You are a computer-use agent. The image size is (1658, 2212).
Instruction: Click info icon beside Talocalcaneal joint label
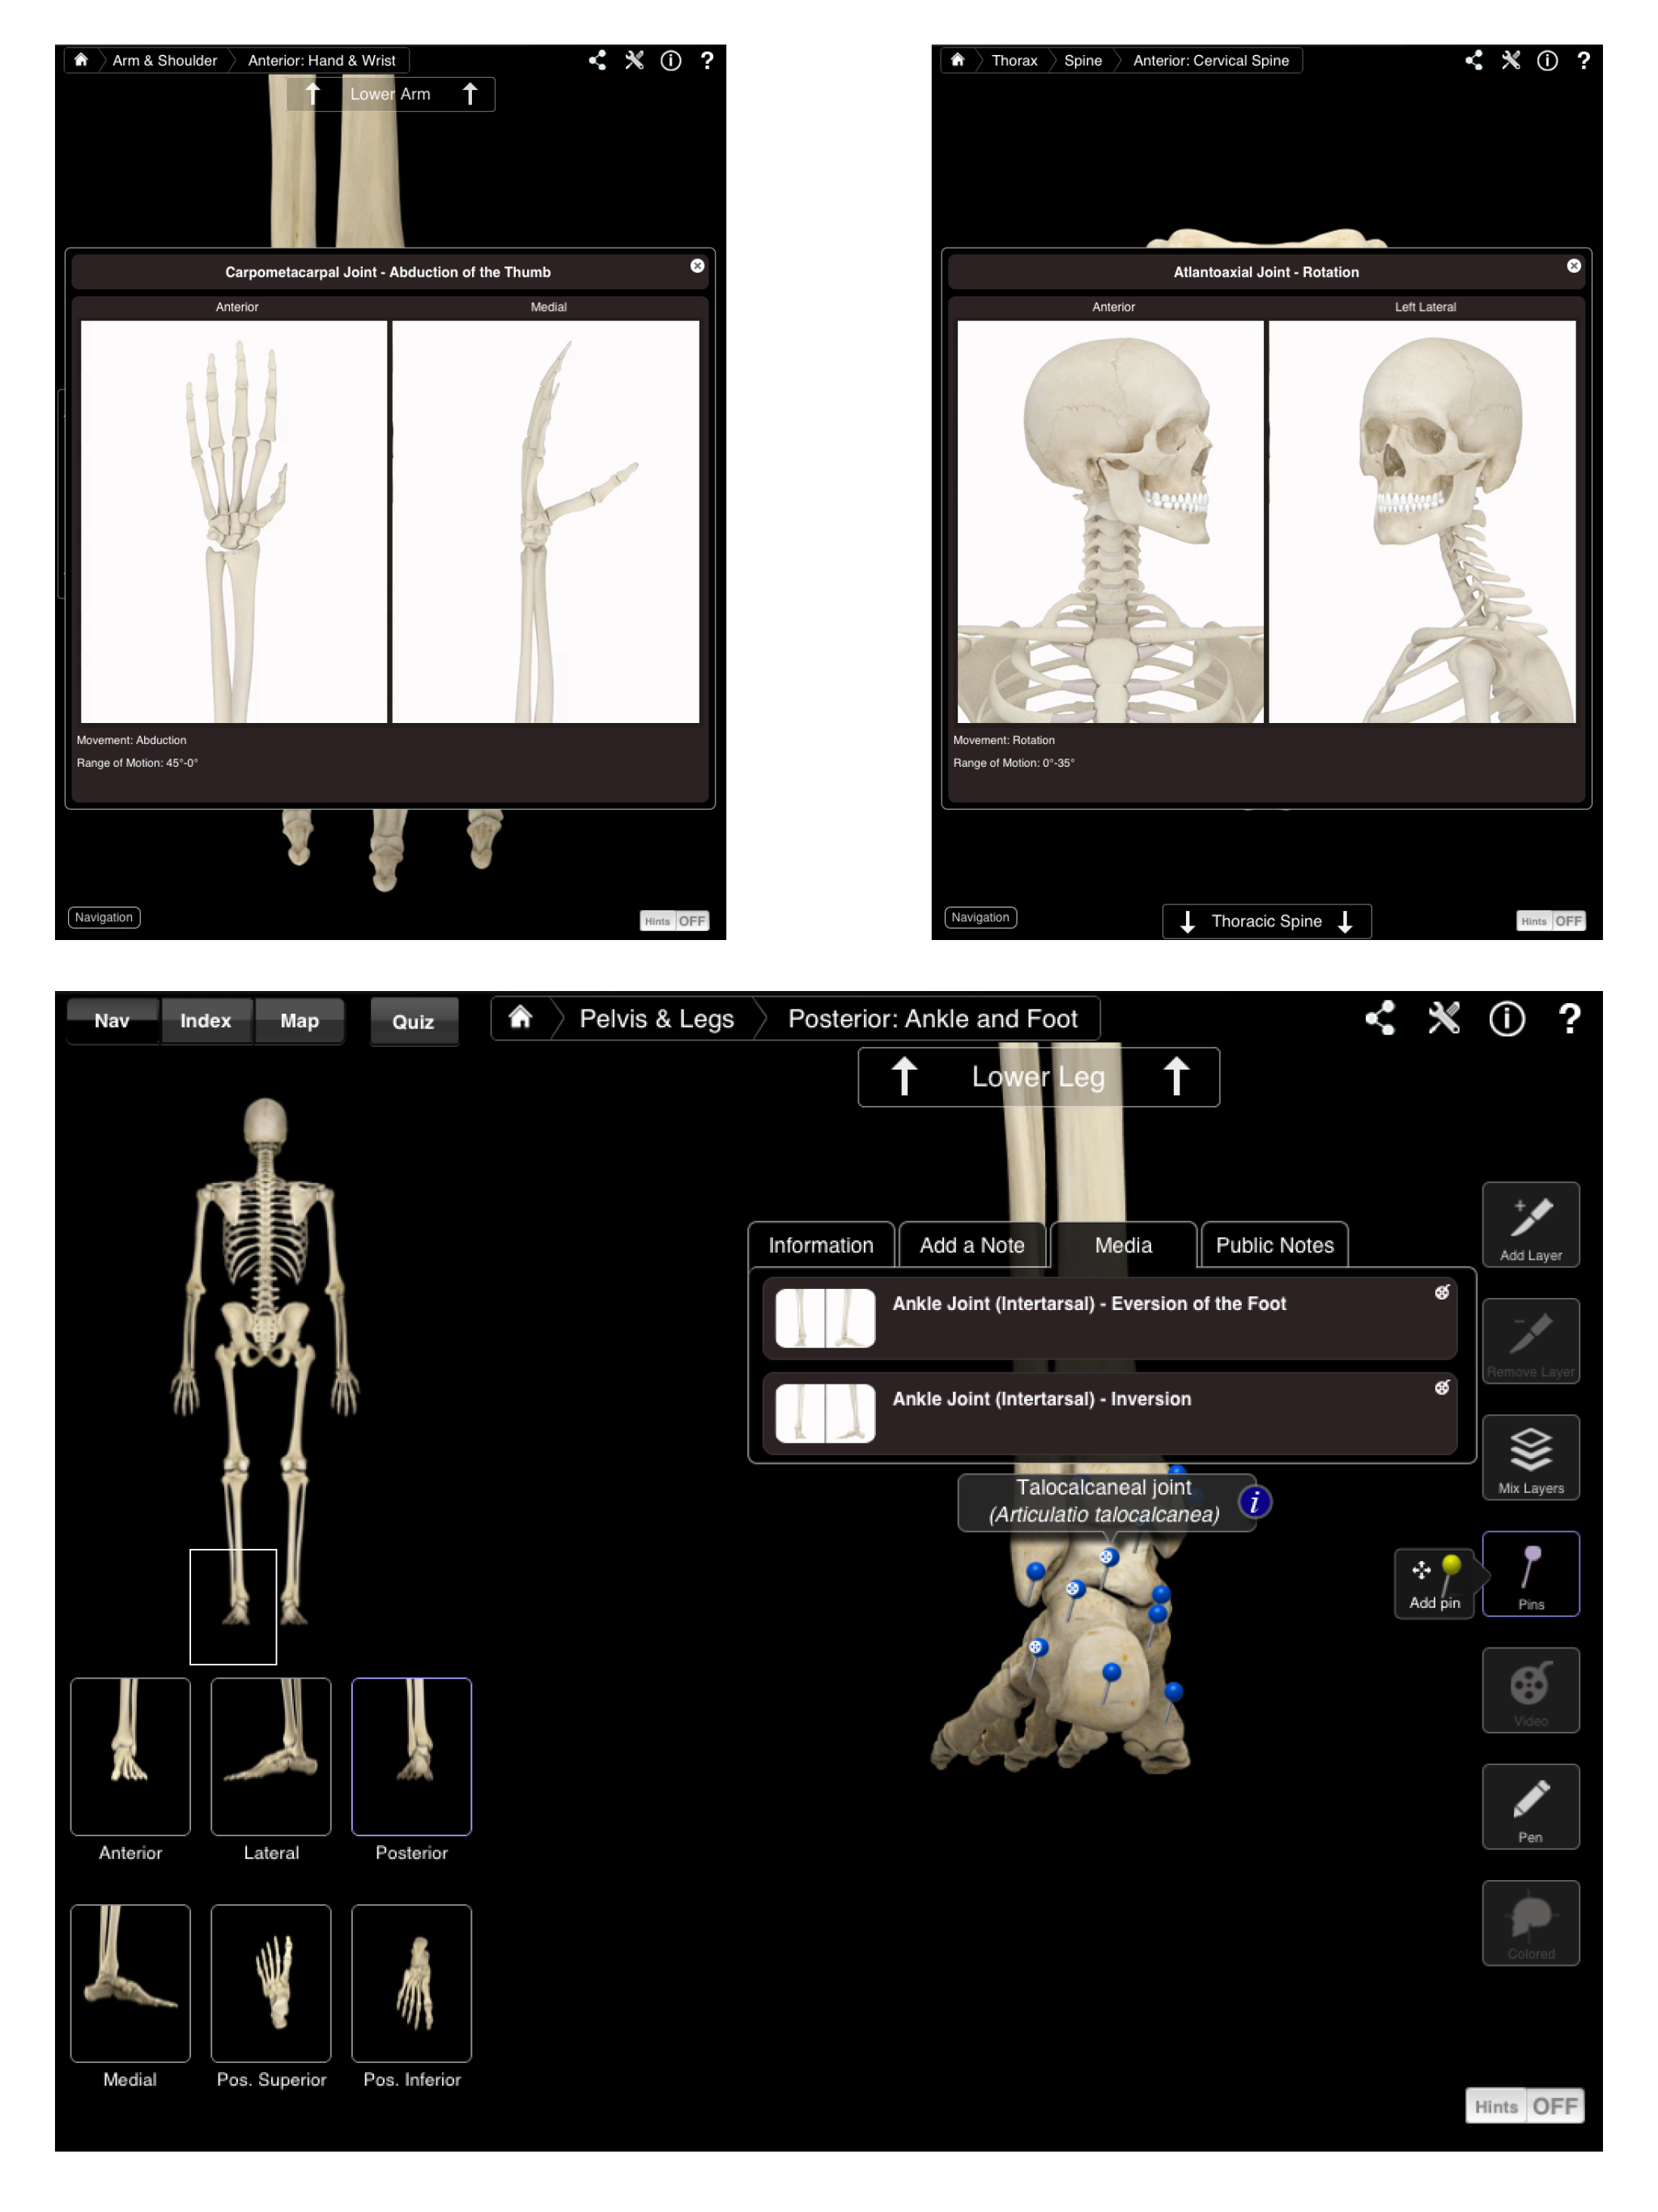(1254, 1502)
